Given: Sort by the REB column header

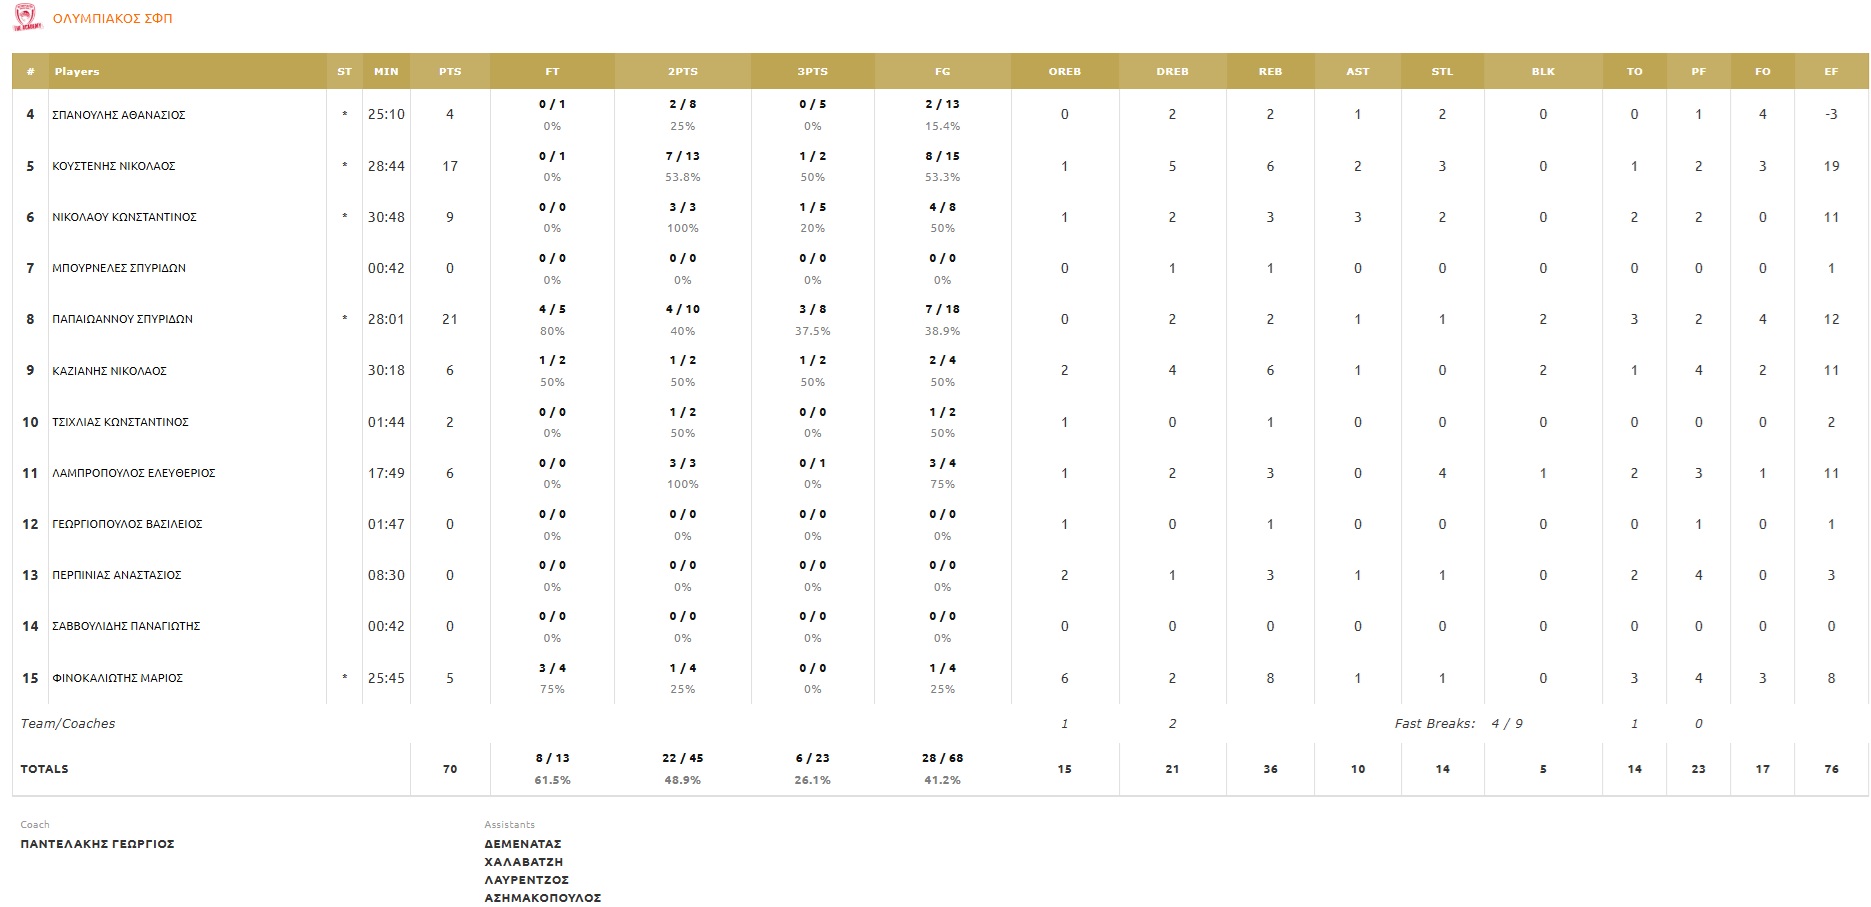Looking at the screenshot, I should (1270, 72).
